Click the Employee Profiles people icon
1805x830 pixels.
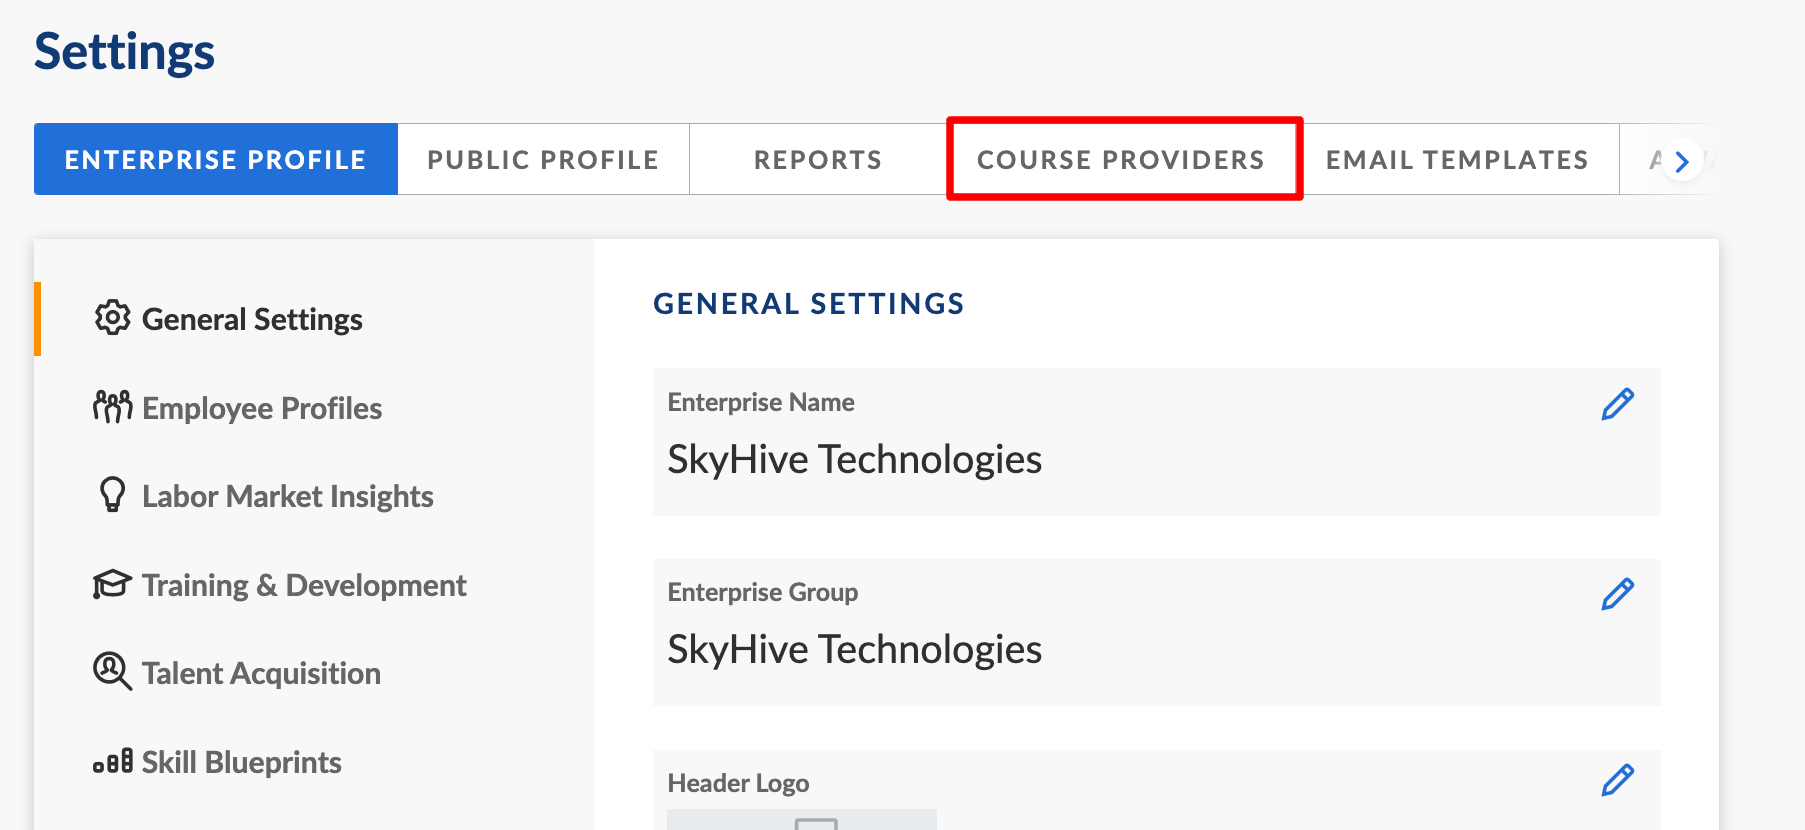tap(112, 407)
